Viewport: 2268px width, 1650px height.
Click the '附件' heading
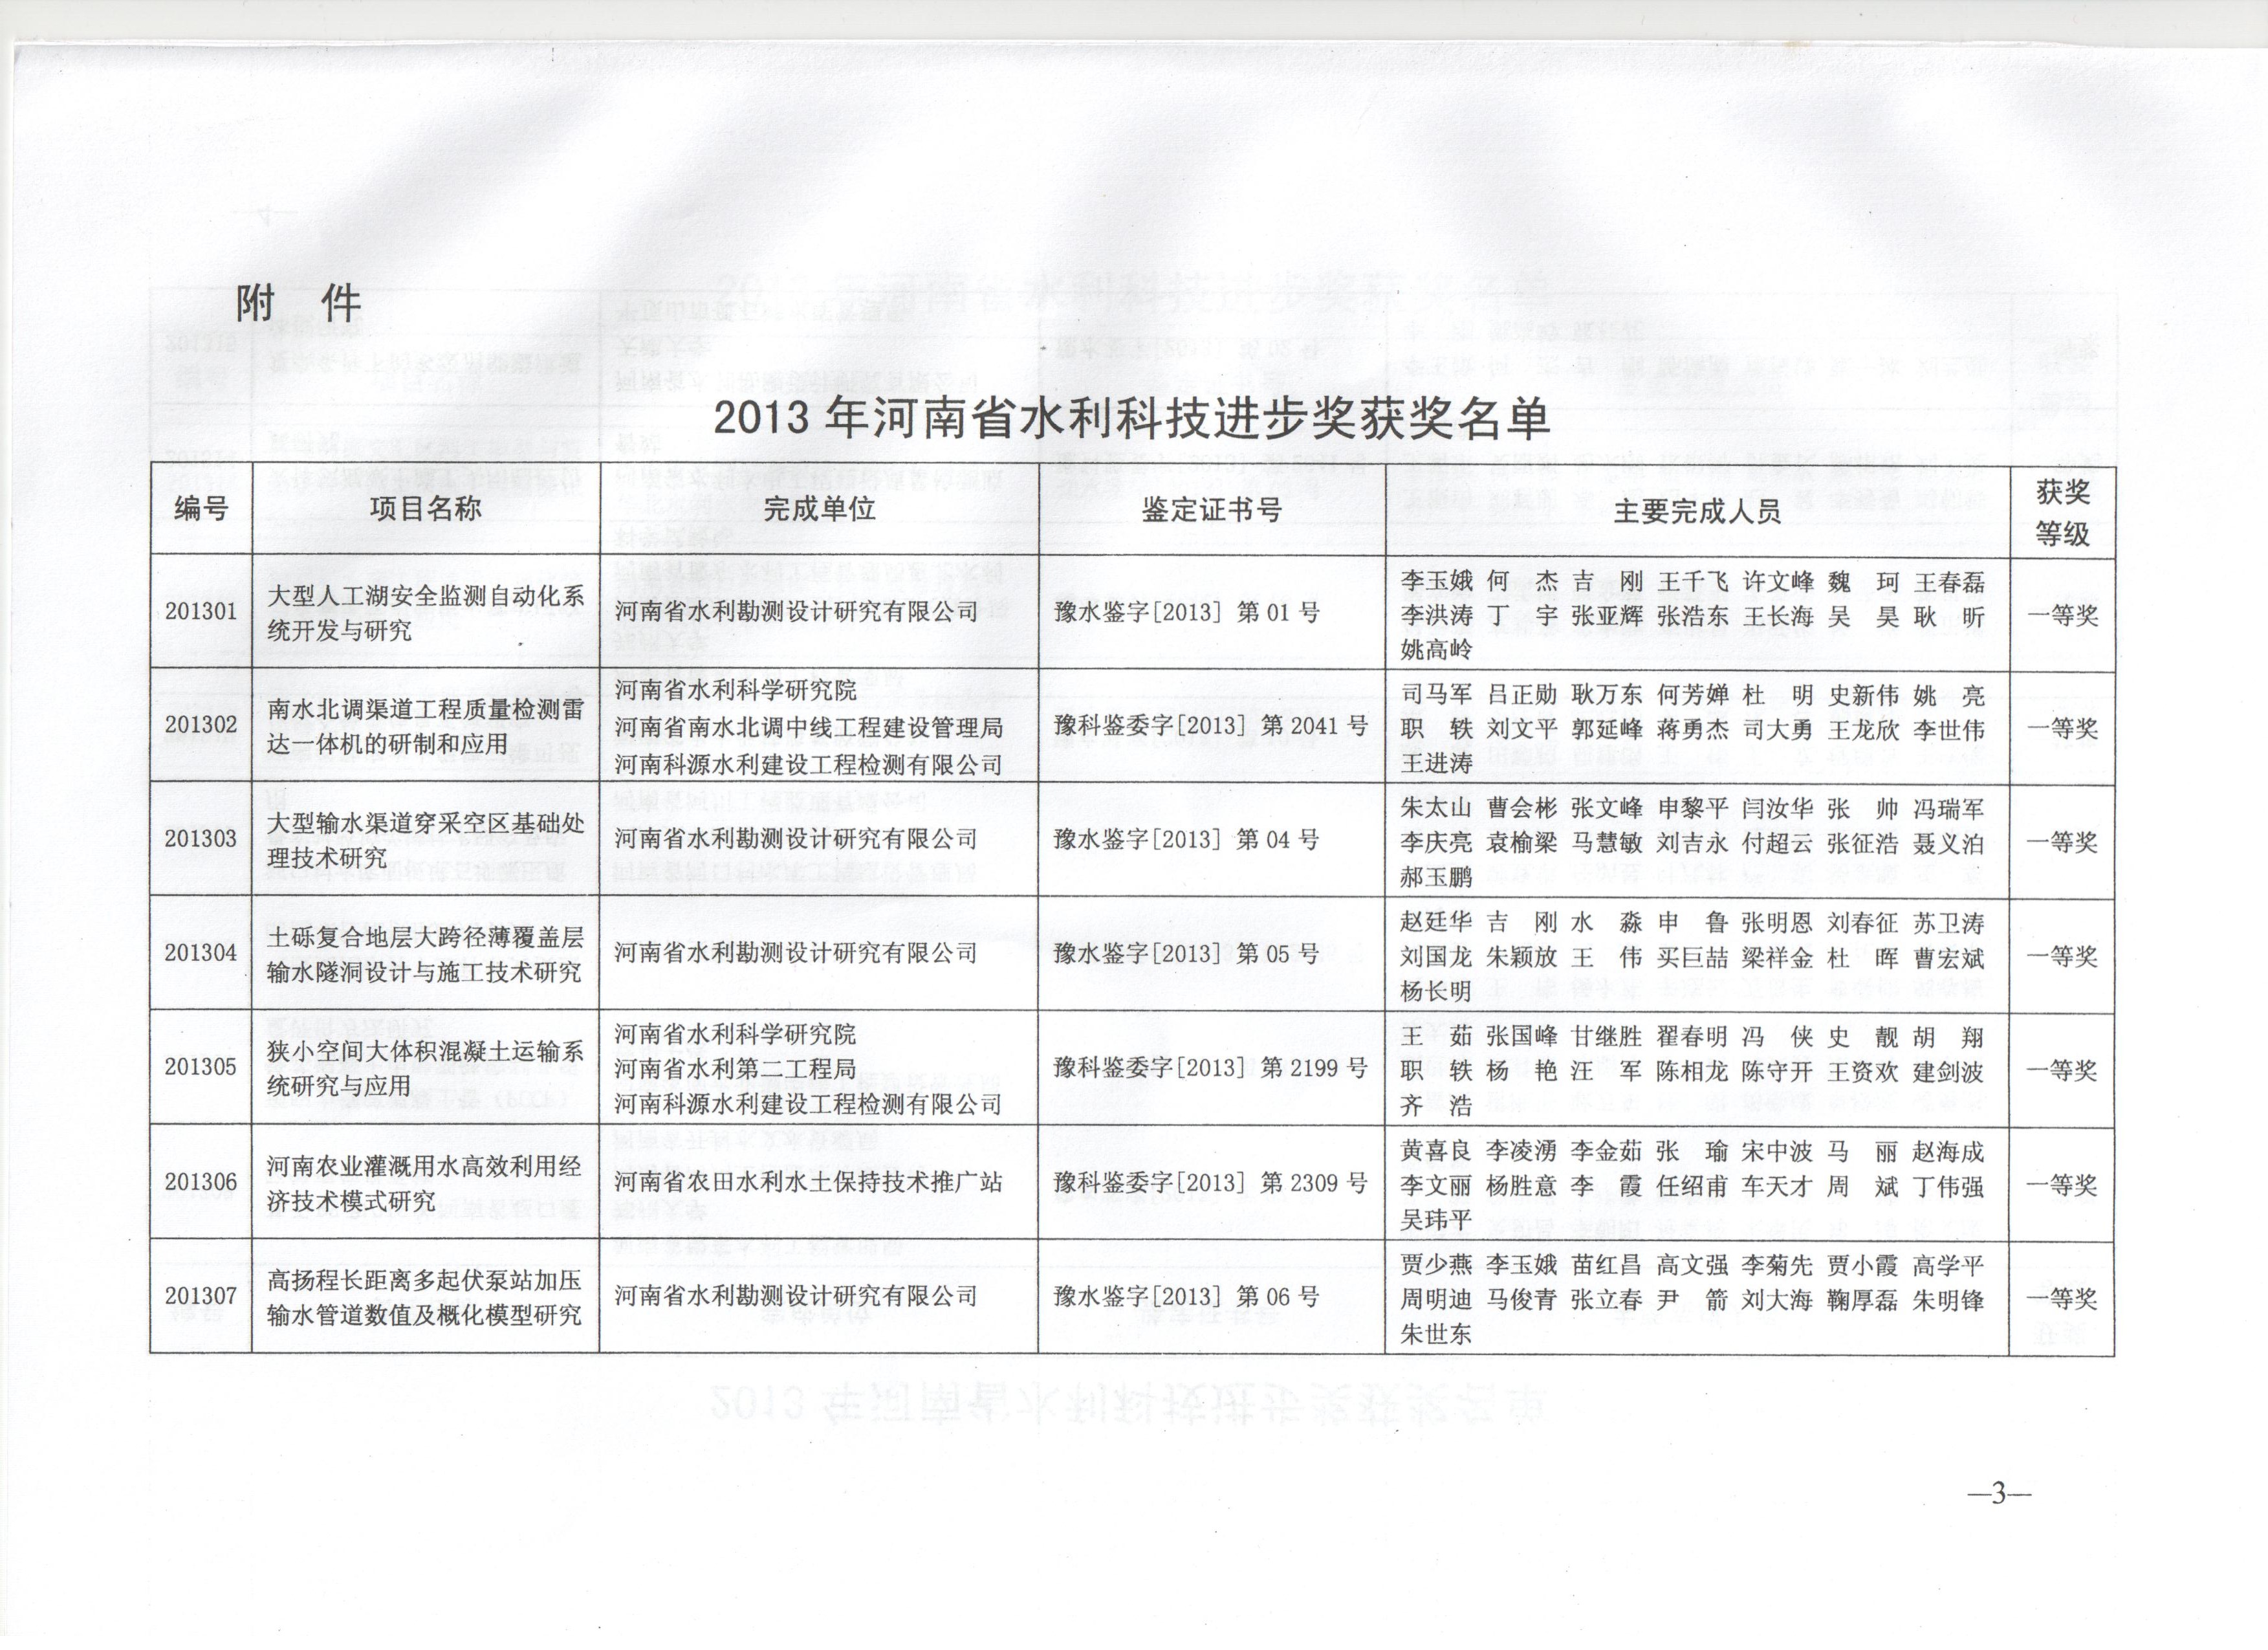tap(298, 304)
